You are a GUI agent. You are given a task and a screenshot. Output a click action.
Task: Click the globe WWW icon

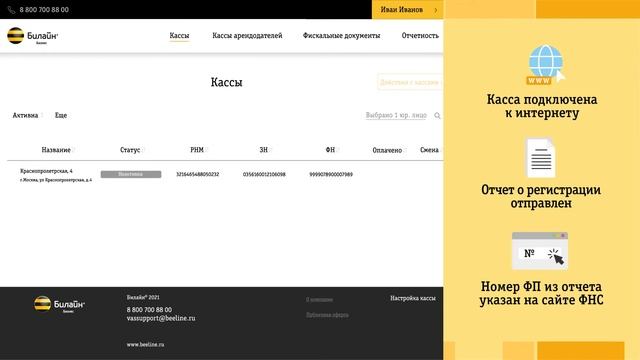click(x=546, y=64)
